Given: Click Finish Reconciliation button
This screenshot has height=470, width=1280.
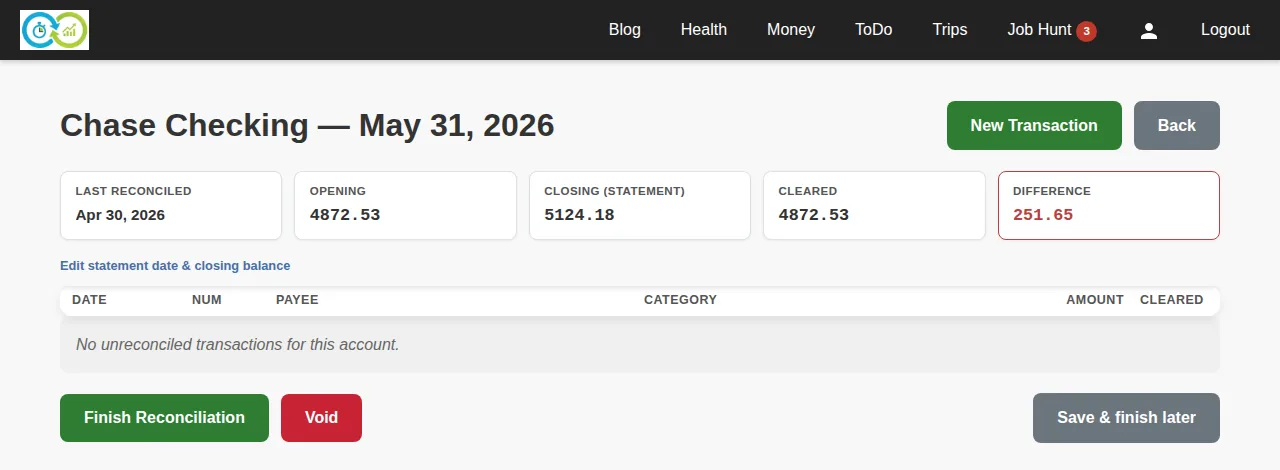Looking at the screenshot, I should [x=164, y=418].
